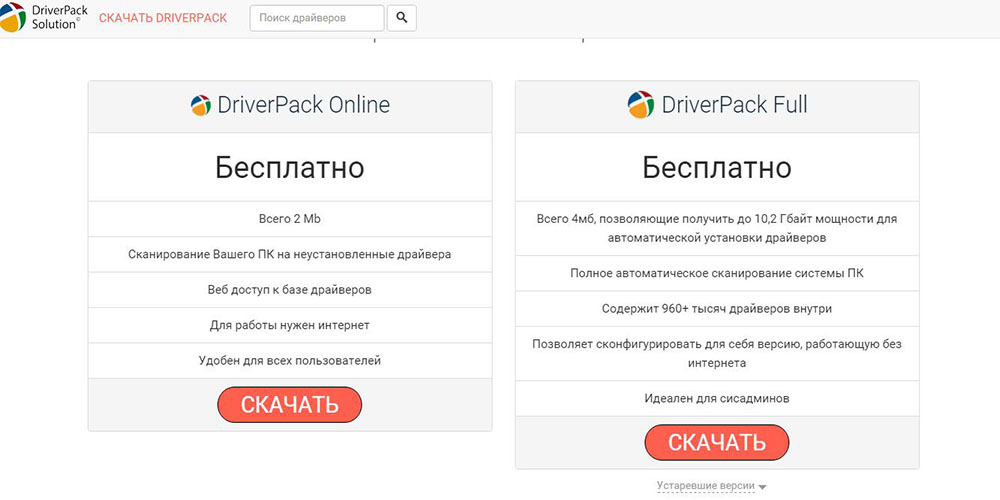Screen dimensions: 1000x500
Task: Click the Всего 4мб 10,2 Гбайт row
Action: 717,228
